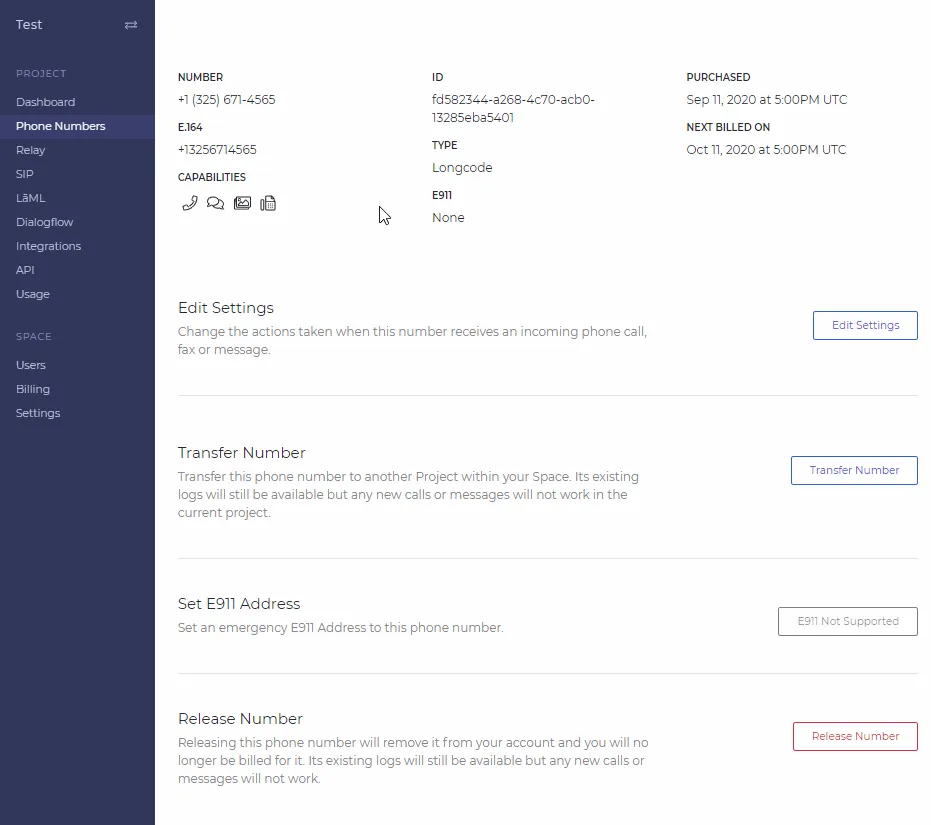Screen dimensions: 931x825
Task: View the Usage page
Action: click(x=32, y=294)
